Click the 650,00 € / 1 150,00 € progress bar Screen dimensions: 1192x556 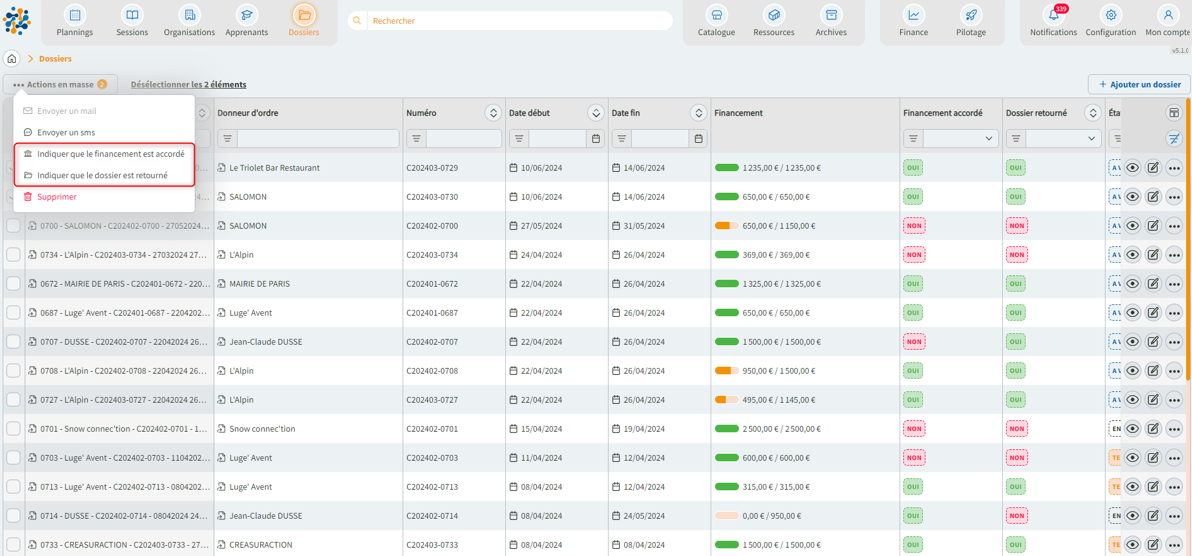click(727, 226)
